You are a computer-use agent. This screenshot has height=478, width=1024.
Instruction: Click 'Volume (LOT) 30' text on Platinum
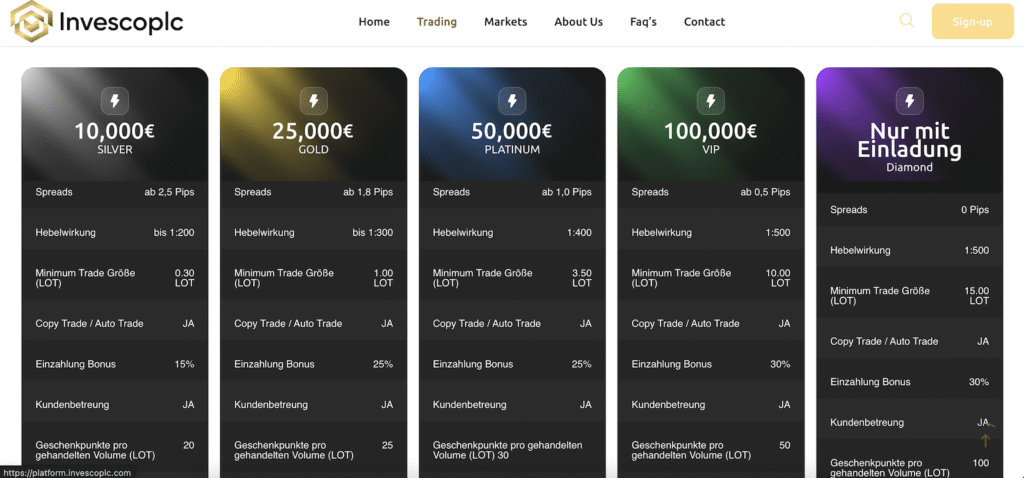tap(470, 455)
